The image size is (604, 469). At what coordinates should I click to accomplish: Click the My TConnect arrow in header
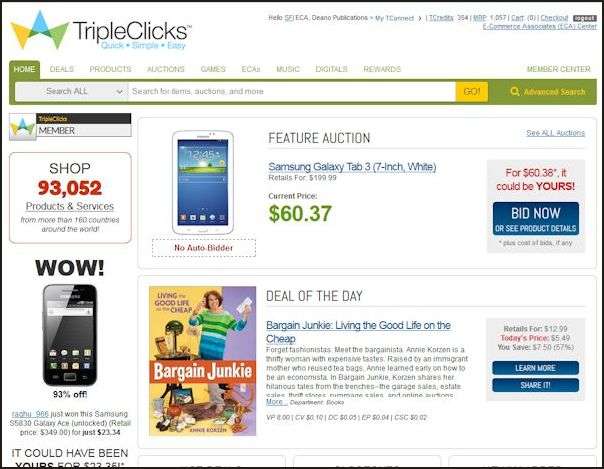(420, 18)
